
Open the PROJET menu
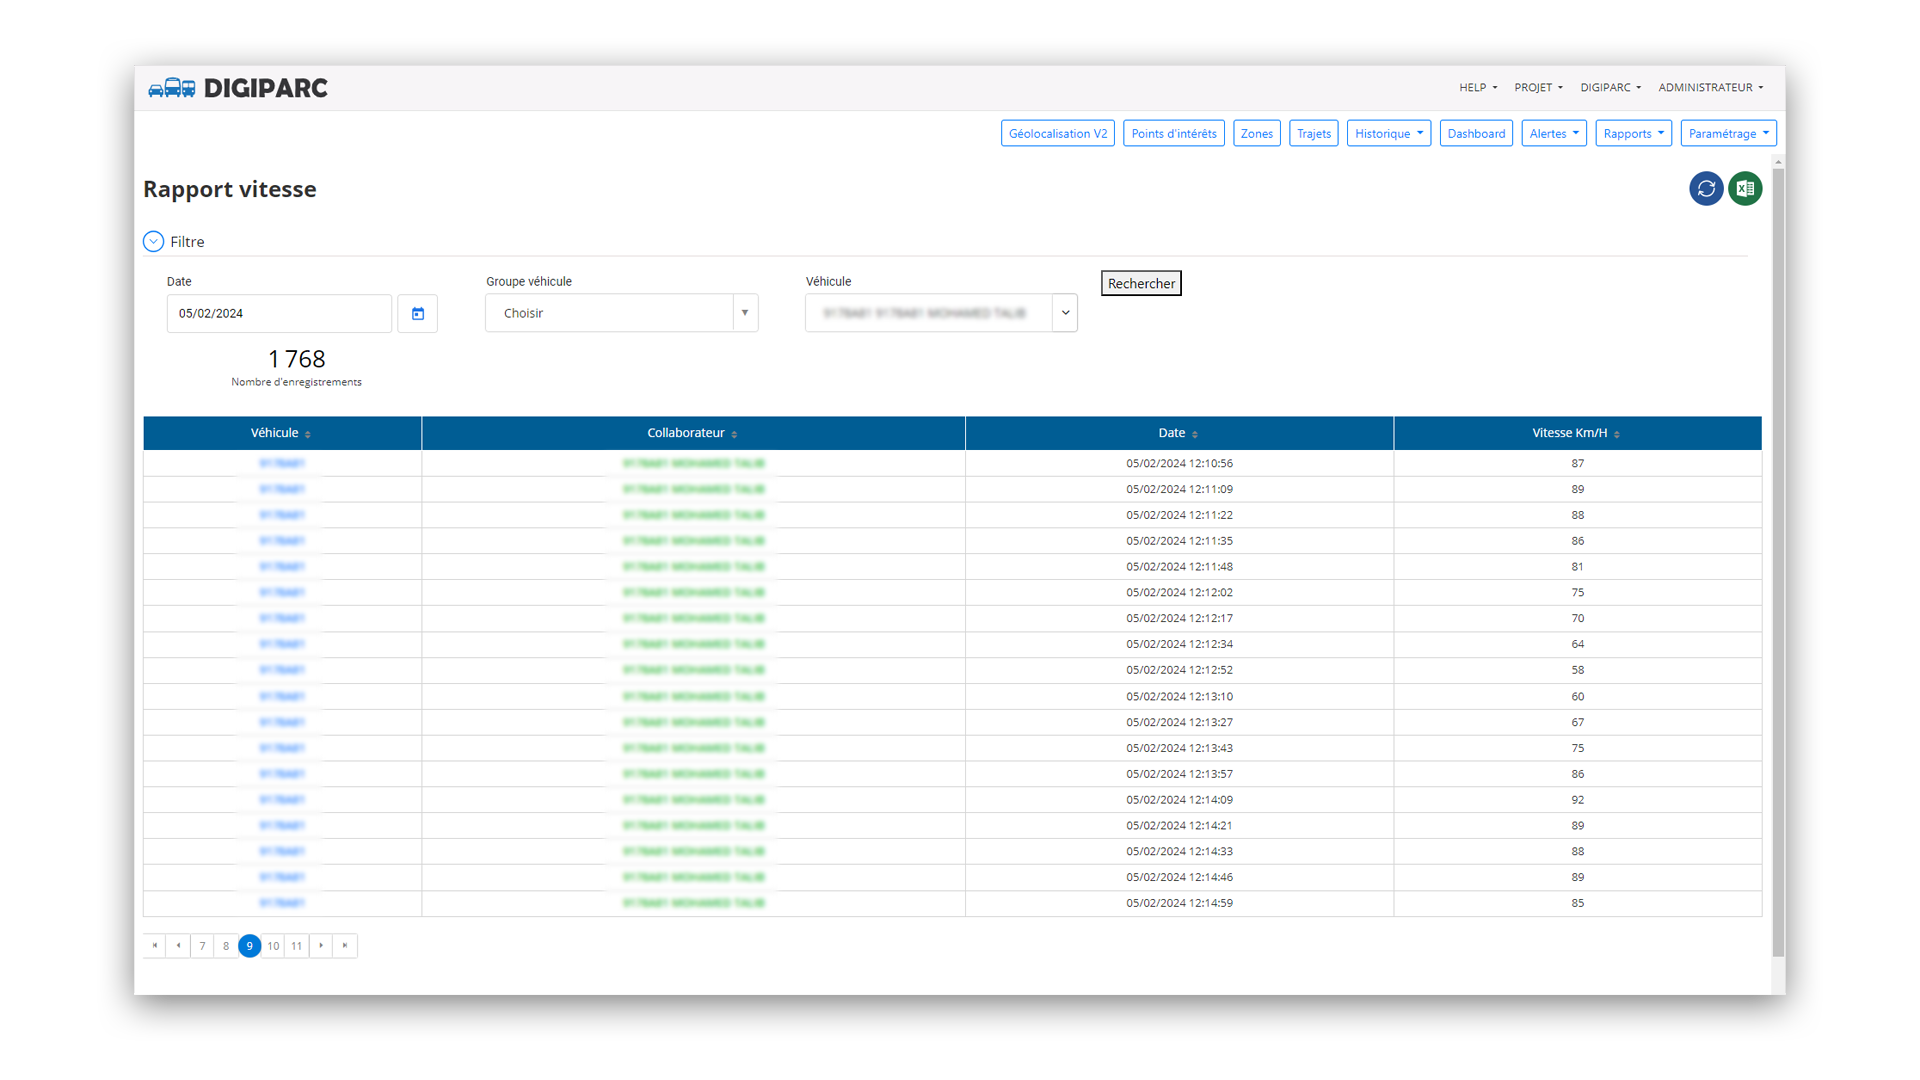pos(1538,88)
